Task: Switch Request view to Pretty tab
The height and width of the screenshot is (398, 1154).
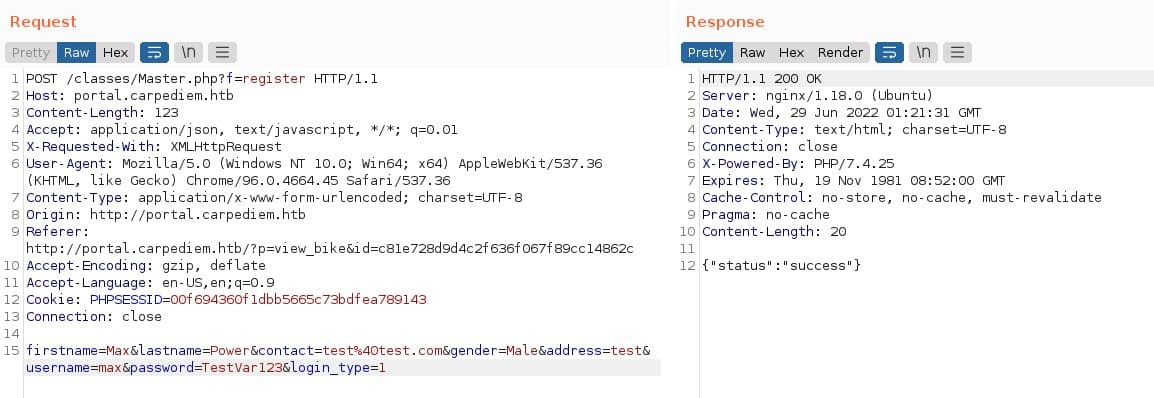Action: pos(31,52)
